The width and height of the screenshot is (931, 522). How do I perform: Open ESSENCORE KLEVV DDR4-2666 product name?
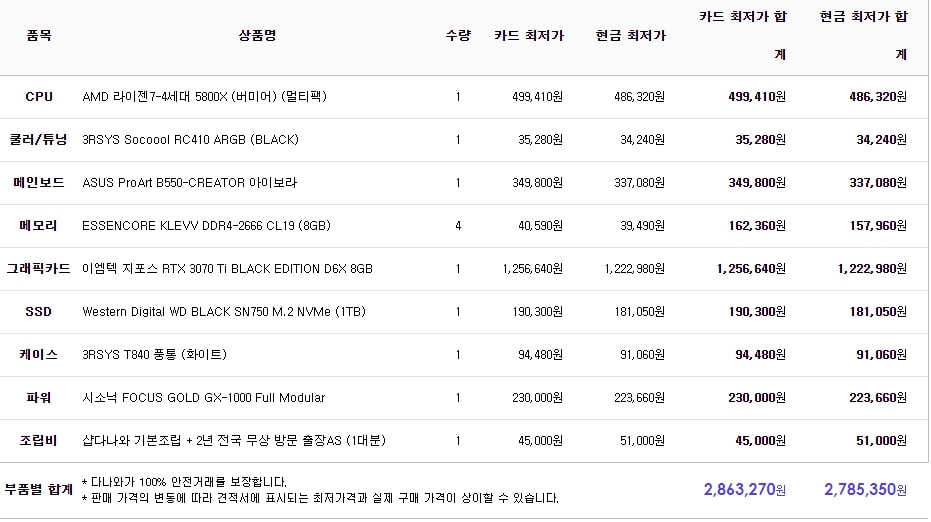(206, 226)
